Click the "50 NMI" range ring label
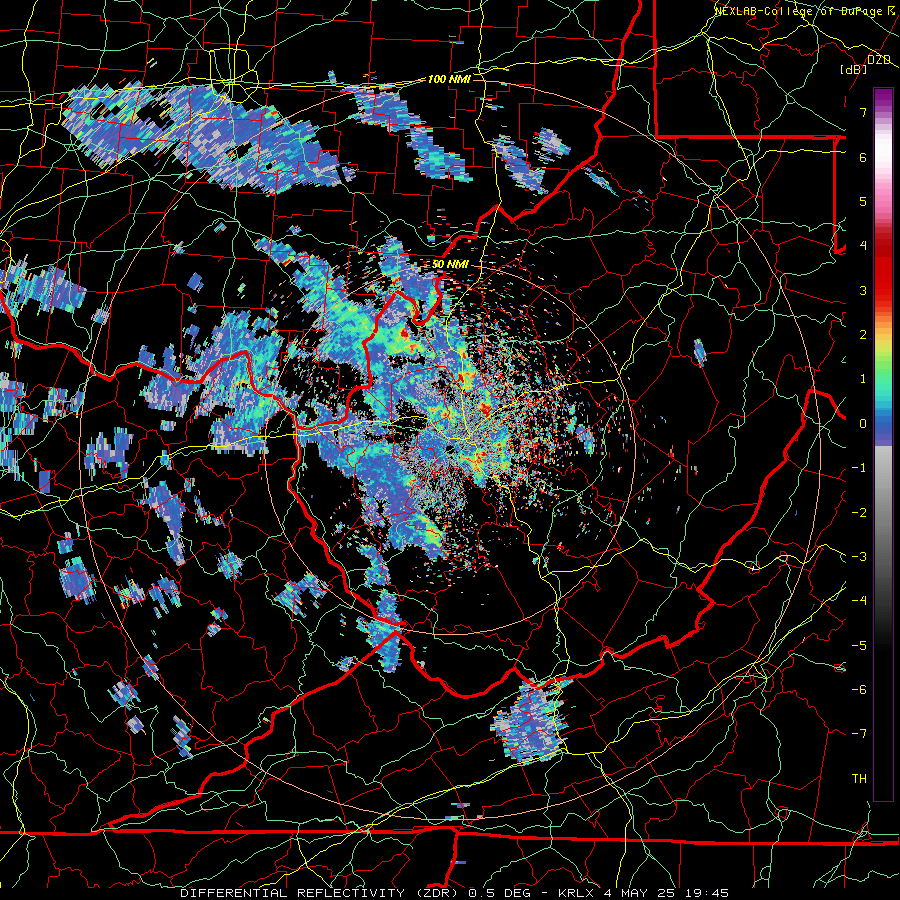Screen dimensions: 900x900 coord(450,265)
